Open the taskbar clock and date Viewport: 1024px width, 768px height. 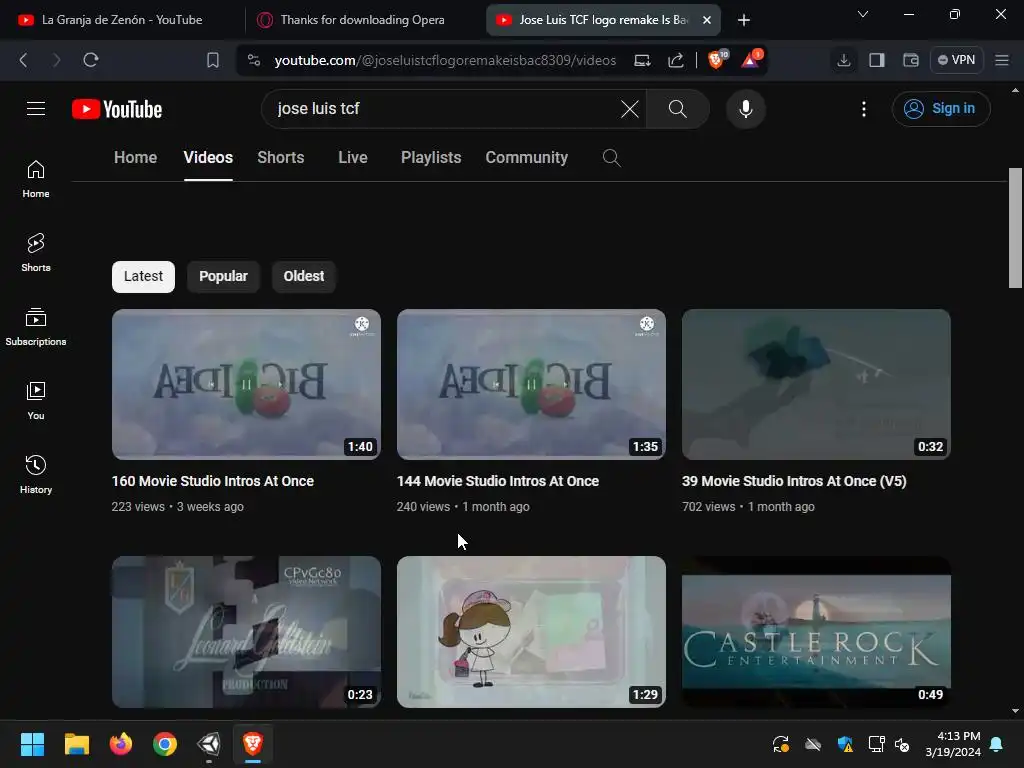tap(953, 744)
